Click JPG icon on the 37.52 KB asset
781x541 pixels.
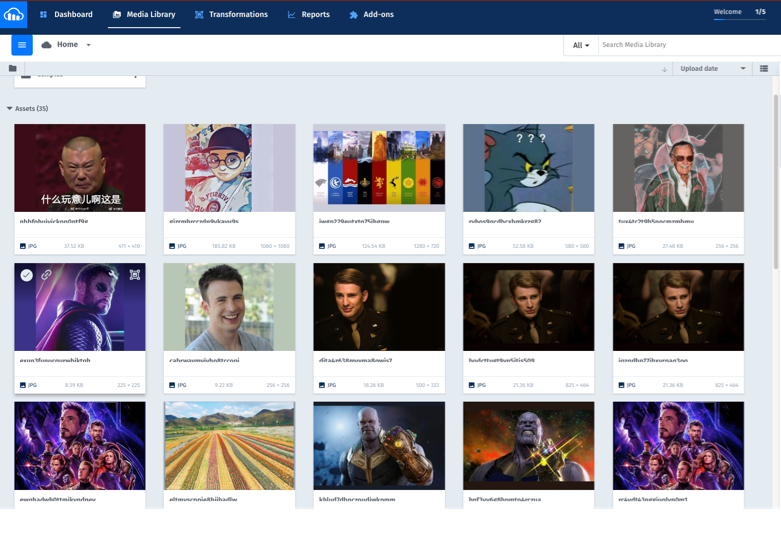22,246
